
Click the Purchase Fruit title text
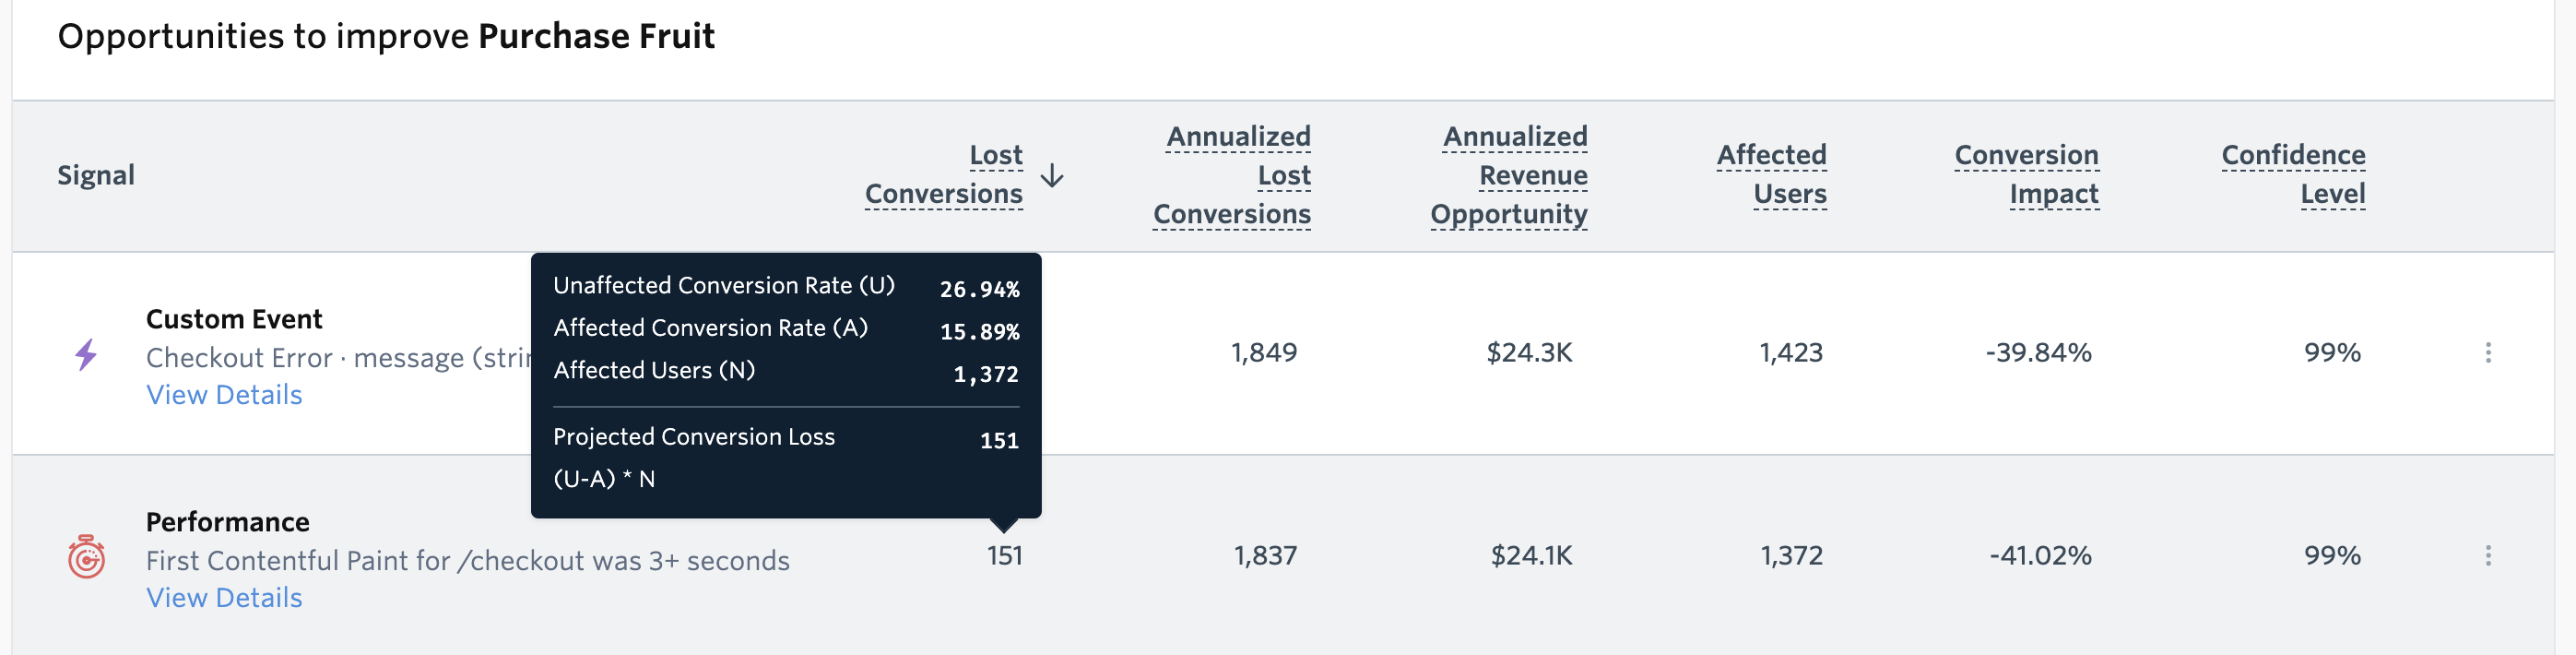(x=594, y=36)
